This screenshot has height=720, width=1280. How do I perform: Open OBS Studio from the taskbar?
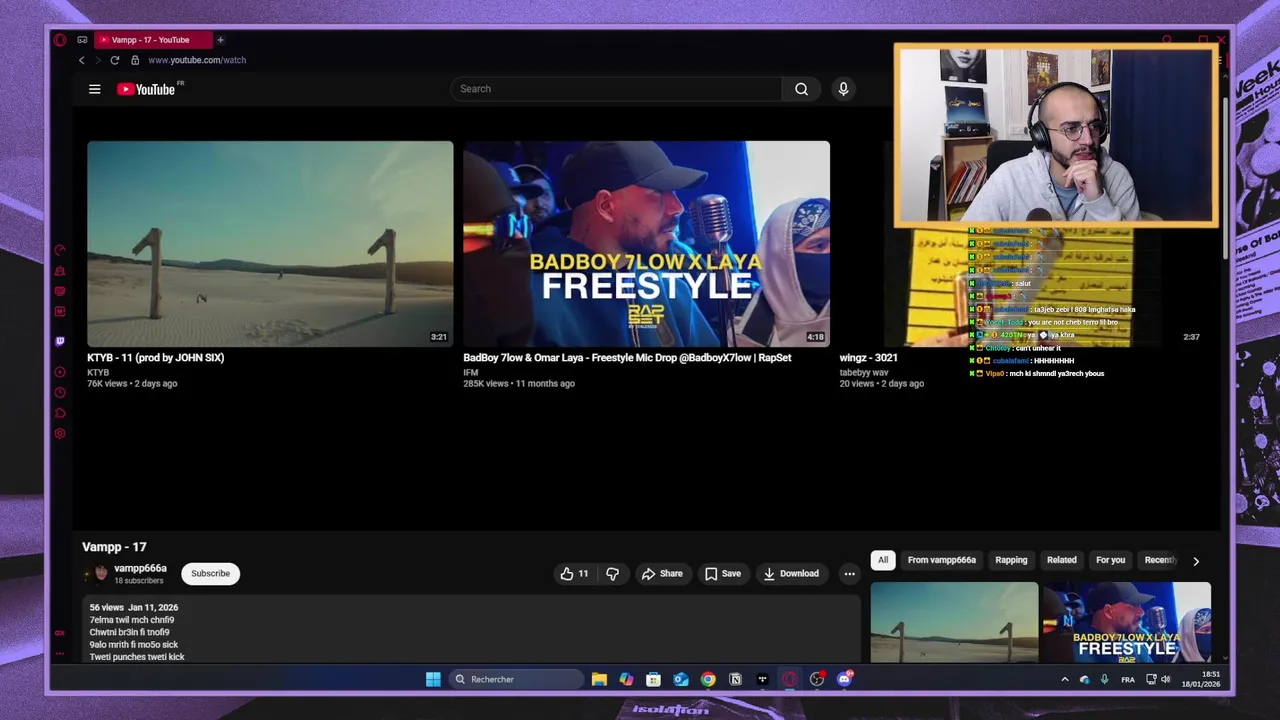tap(817, 679)
